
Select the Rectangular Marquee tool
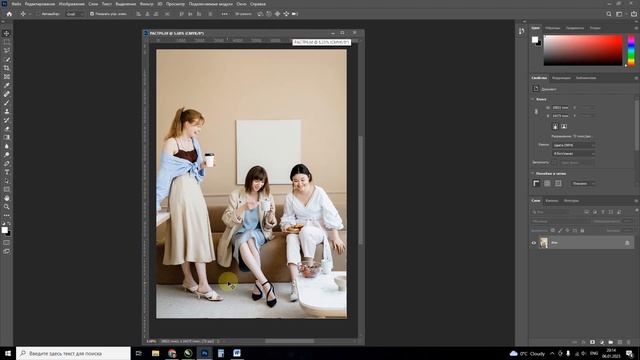(x=7, y=42)
